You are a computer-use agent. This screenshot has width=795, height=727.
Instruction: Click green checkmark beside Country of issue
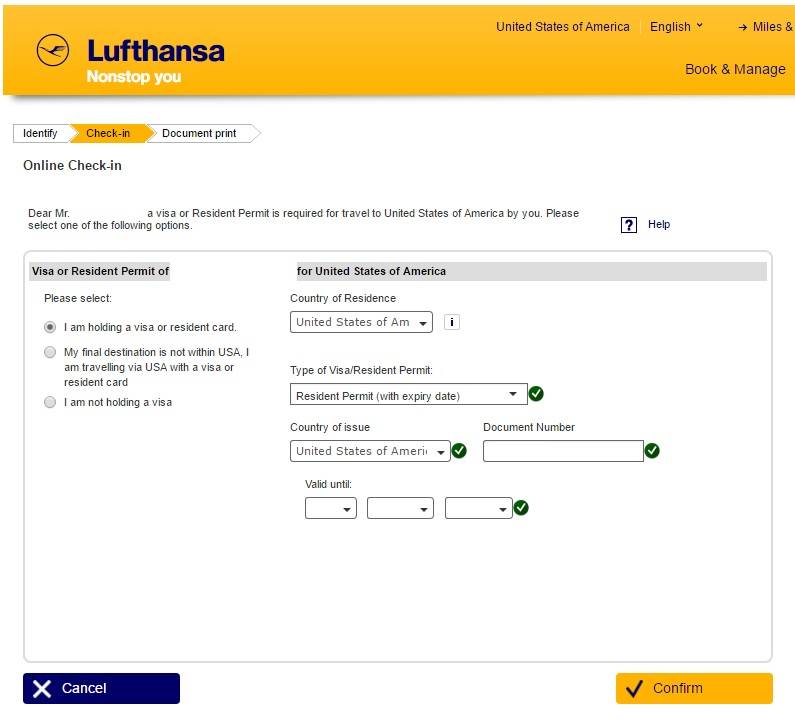click(x=459, y=451)
